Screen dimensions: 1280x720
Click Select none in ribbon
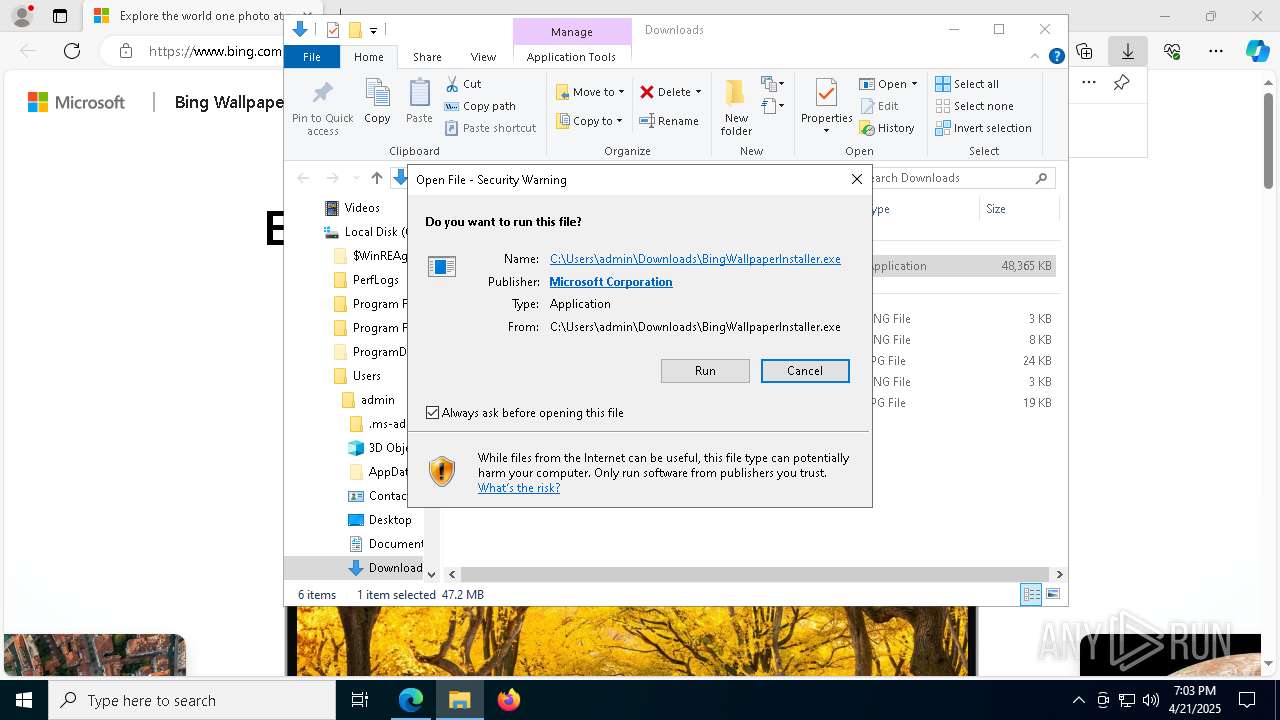[x=974, y=106]
